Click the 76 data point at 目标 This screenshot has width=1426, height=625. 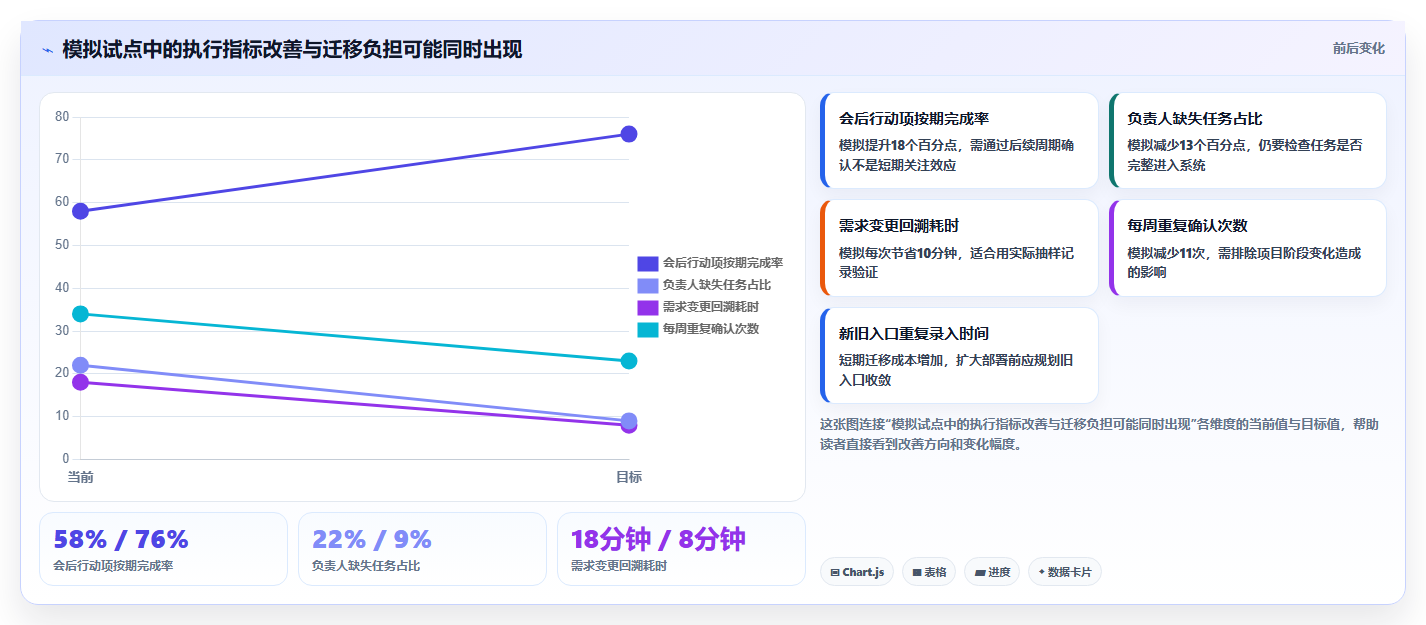tap(629, 134)
